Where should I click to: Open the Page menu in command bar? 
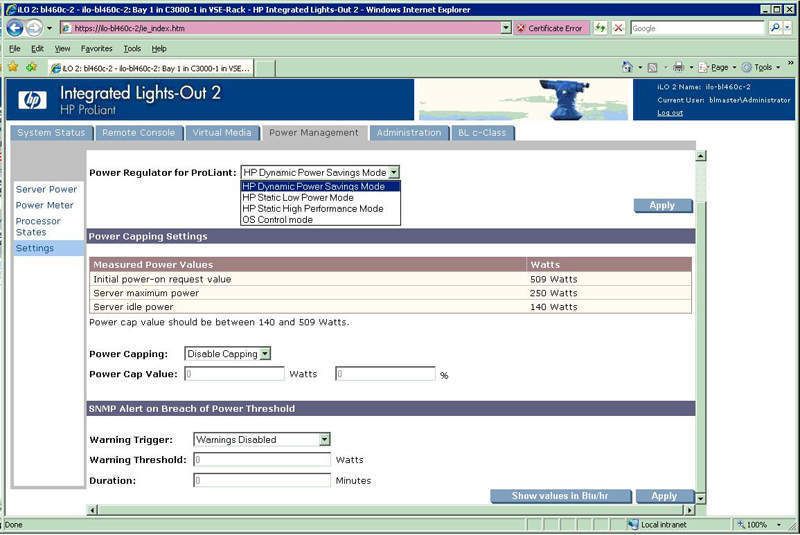pos(717,67)
